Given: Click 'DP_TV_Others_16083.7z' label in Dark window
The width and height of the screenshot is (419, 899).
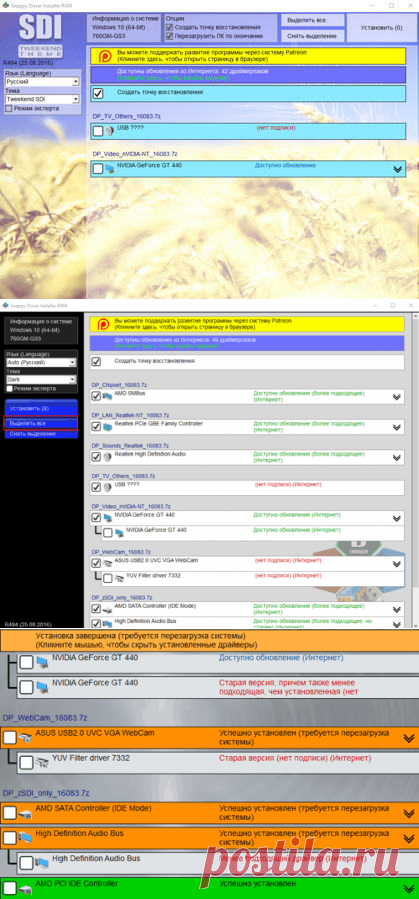Looking at the screenshot, I should 124,476.
